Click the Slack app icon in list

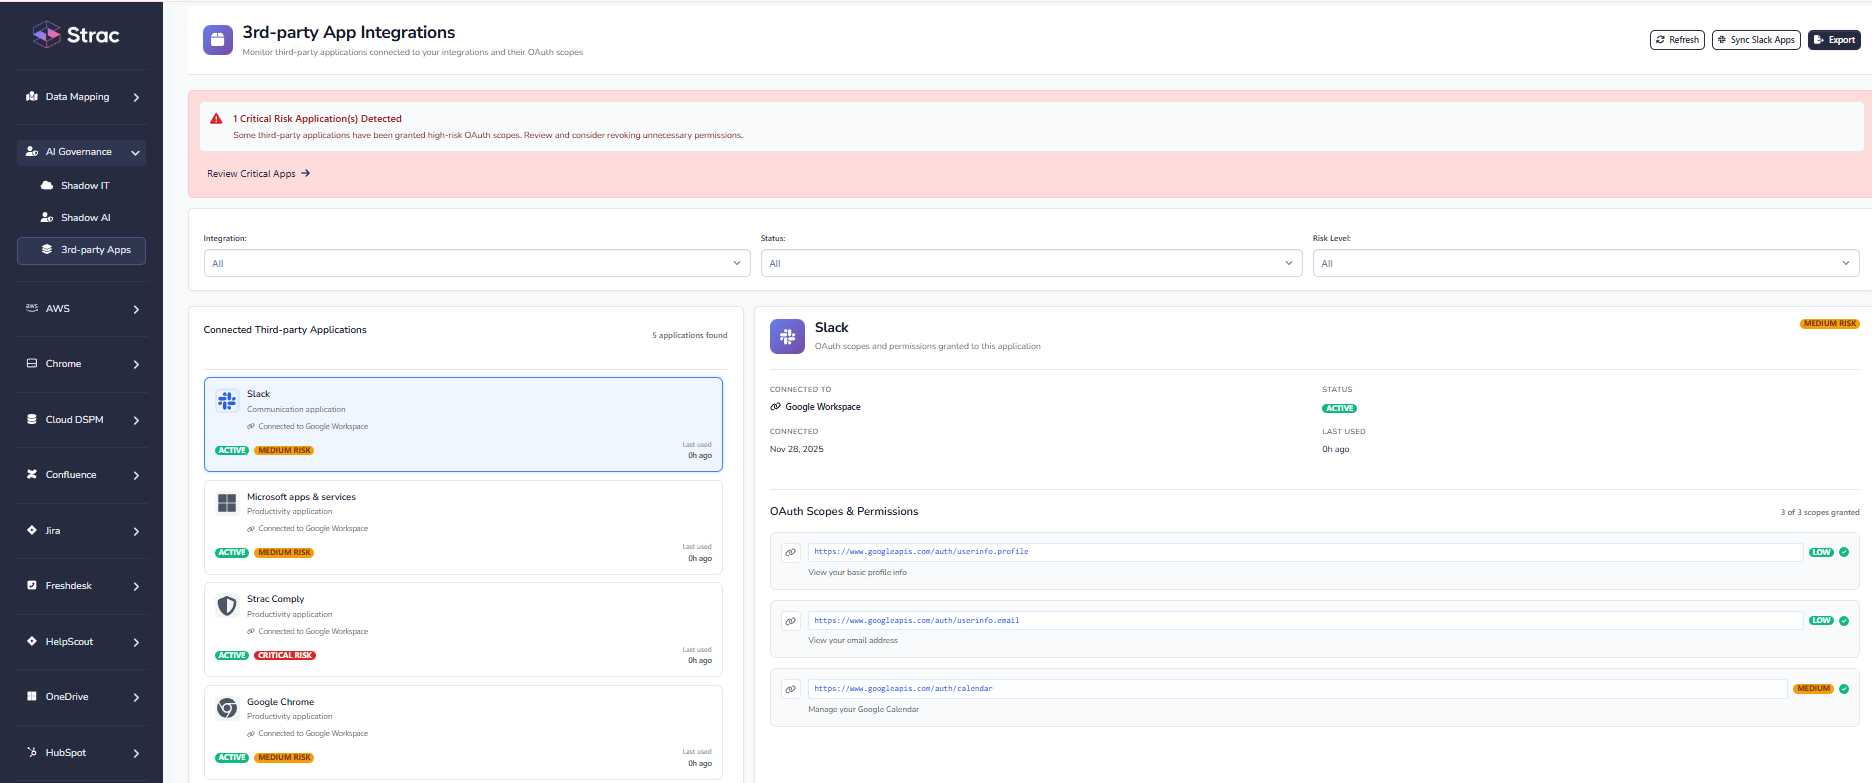(x=227, y=401)
